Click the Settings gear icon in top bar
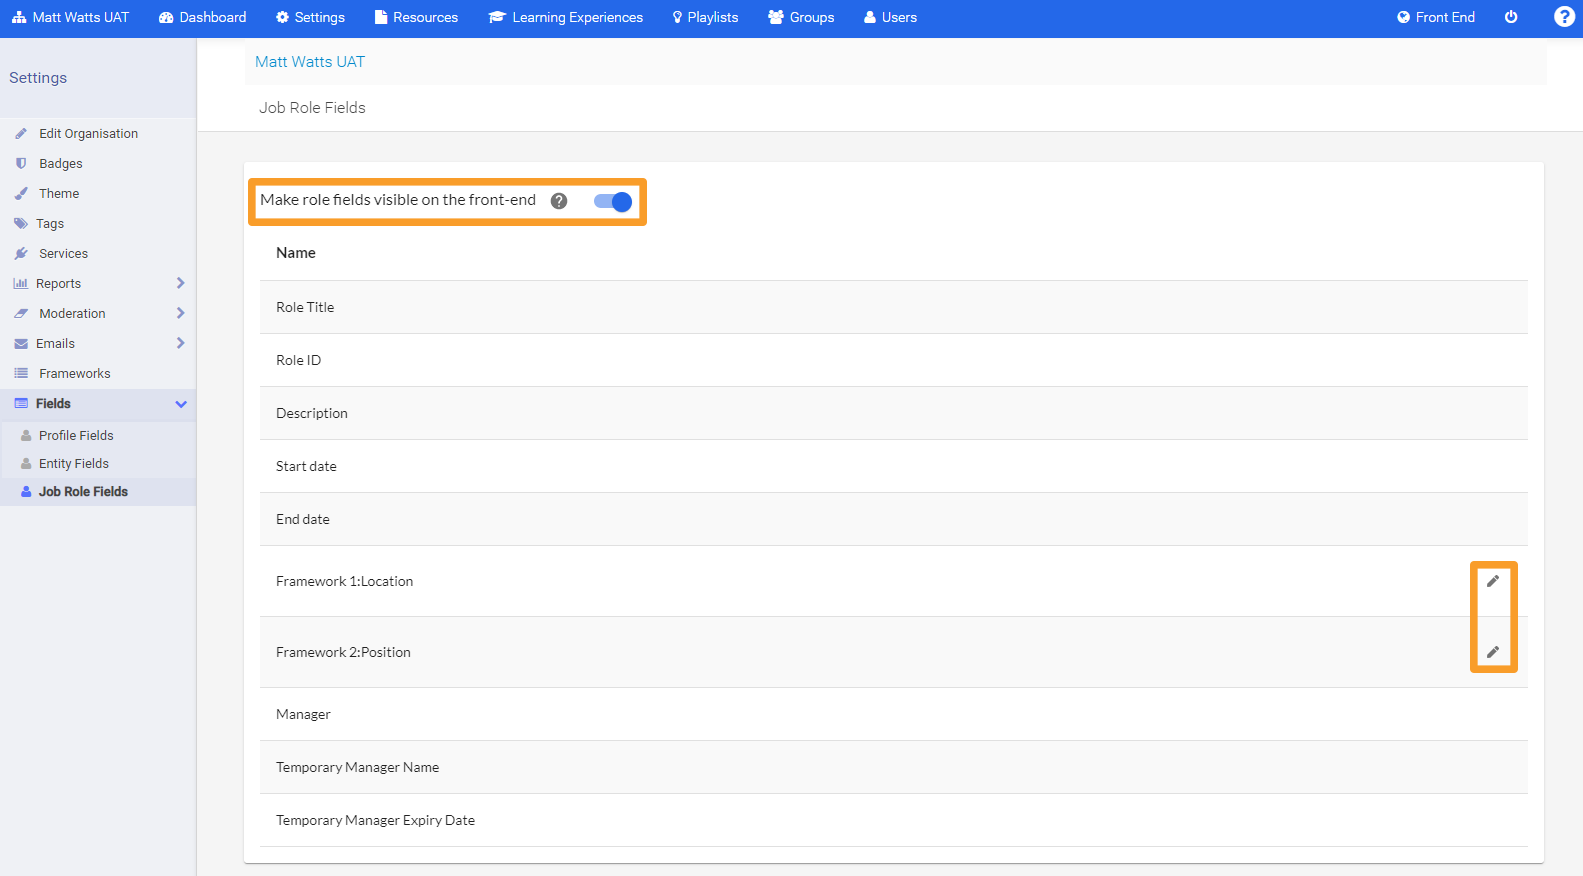The width and height of the screenshot is (1583, 876). click(x=282, y=17)
